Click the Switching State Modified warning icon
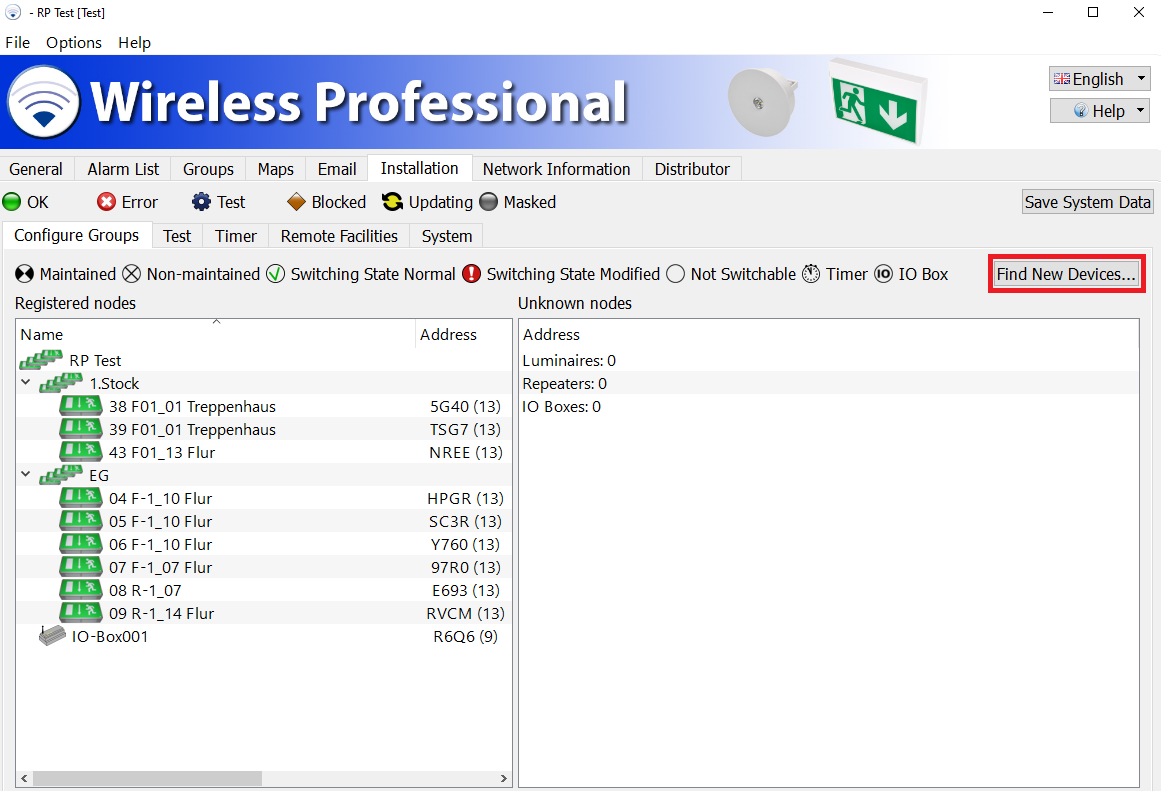 [x=471, y=274]
